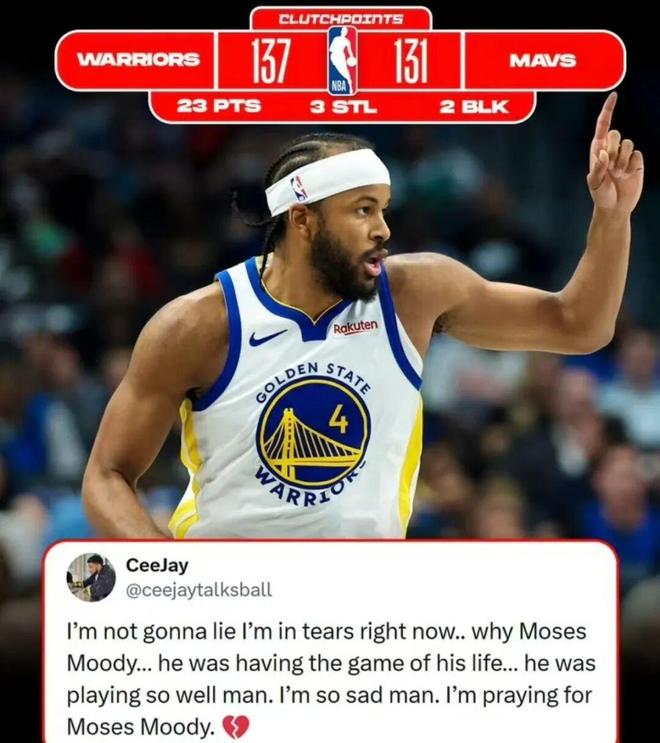This screenshot has height=743, width=660.
Task: Click the 2 BLK stat
Action: point(474,107)
